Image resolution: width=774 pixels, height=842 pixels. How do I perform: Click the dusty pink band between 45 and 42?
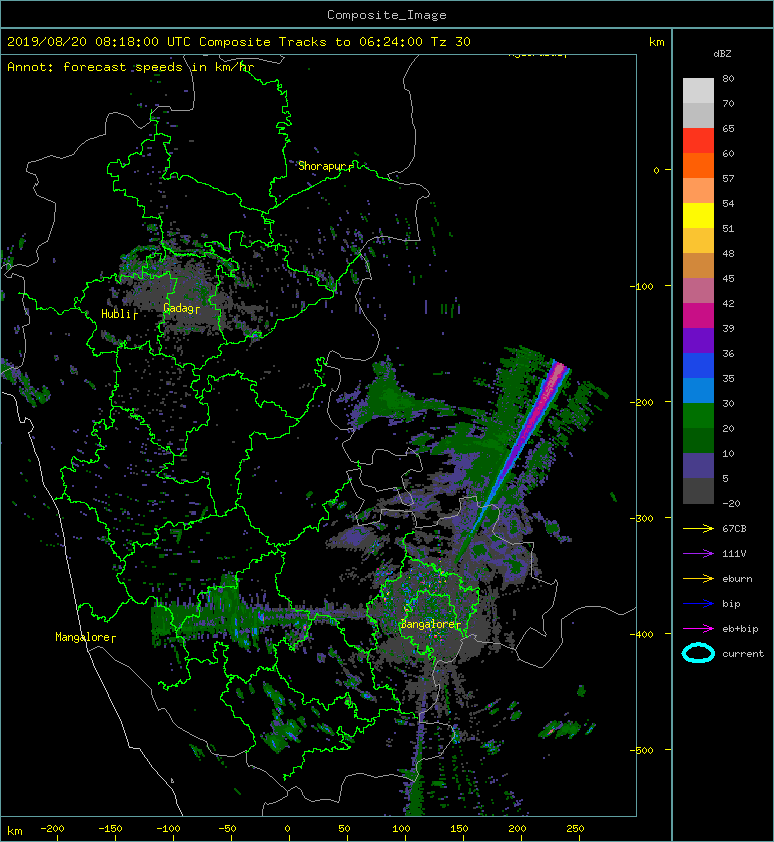[698, 291]
